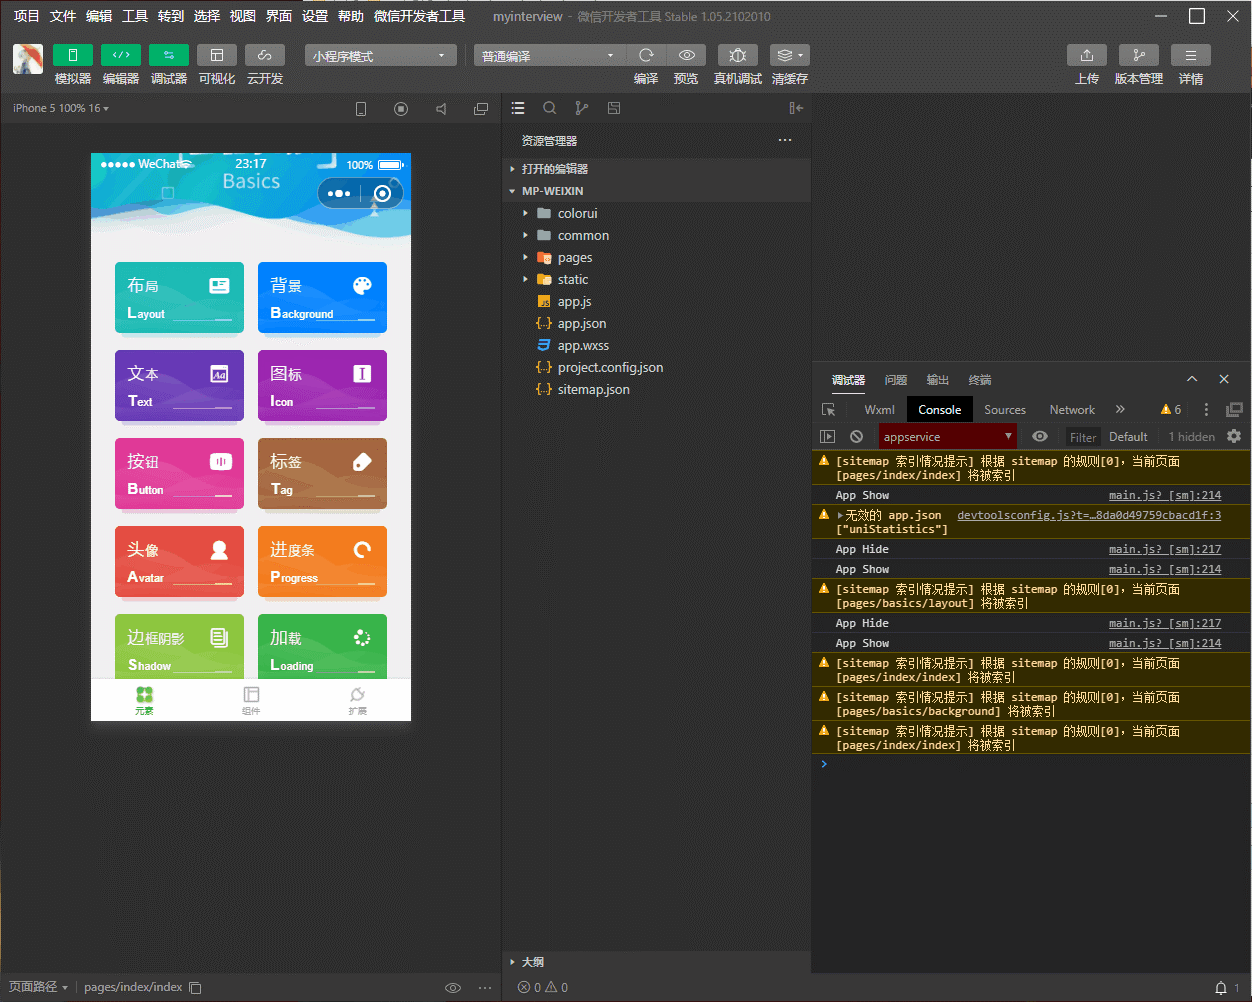The width and height of the screenshot is (1252, 1002).
Task: Open the app.wxss file
Action: point(656,345)
